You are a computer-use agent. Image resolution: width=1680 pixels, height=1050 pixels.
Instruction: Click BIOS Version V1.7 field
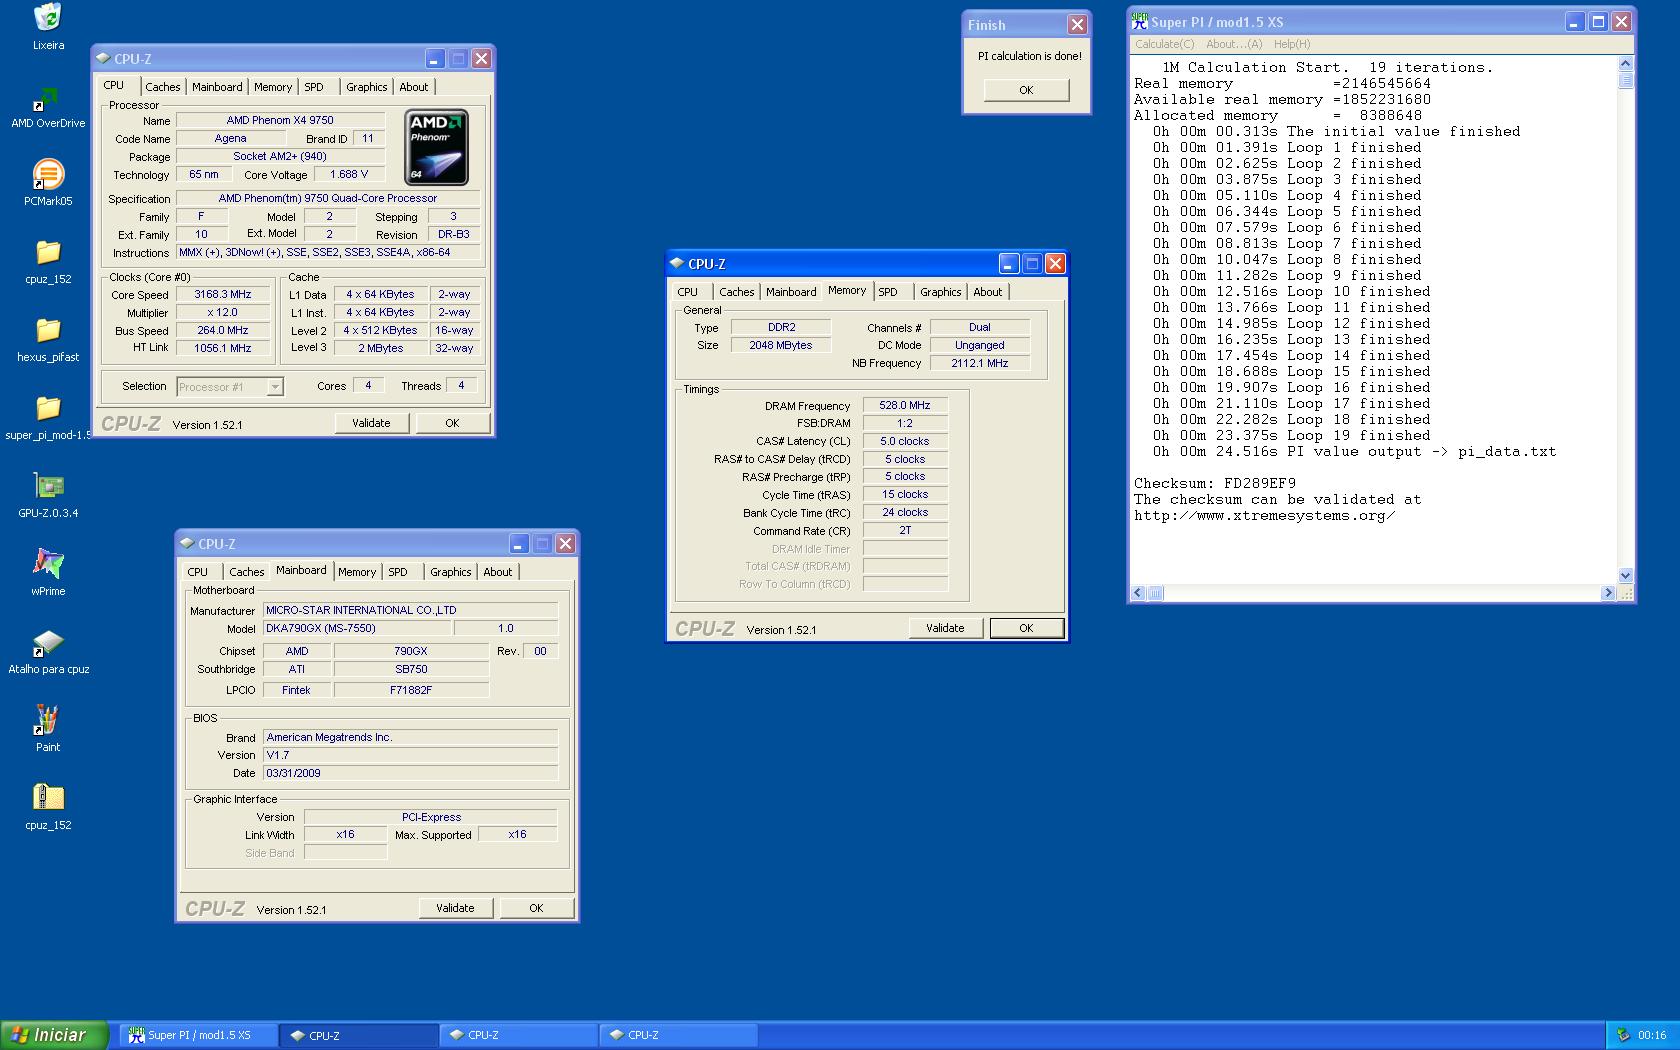[410, 755]
